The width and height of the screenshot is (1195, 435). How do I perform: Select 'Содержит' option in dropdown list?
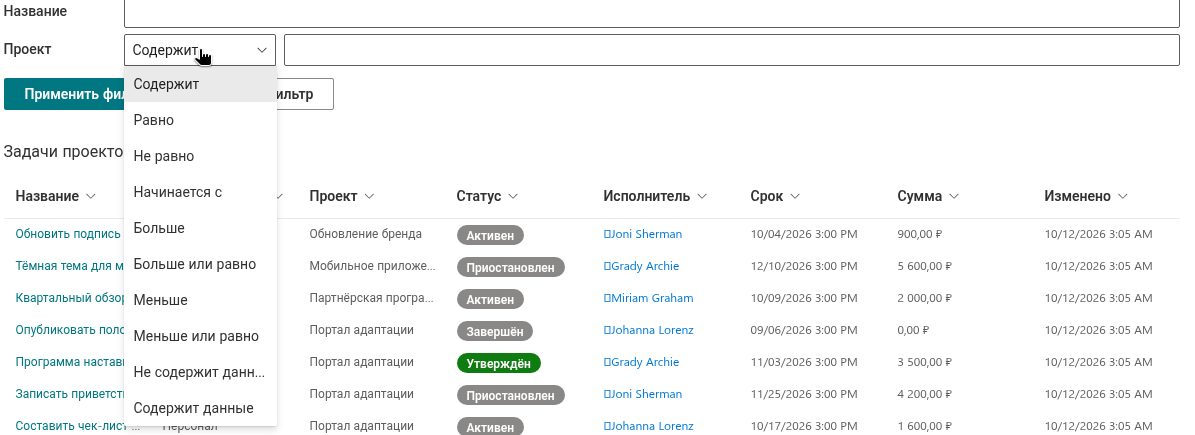pyautogui.click(x=200, y=84)
